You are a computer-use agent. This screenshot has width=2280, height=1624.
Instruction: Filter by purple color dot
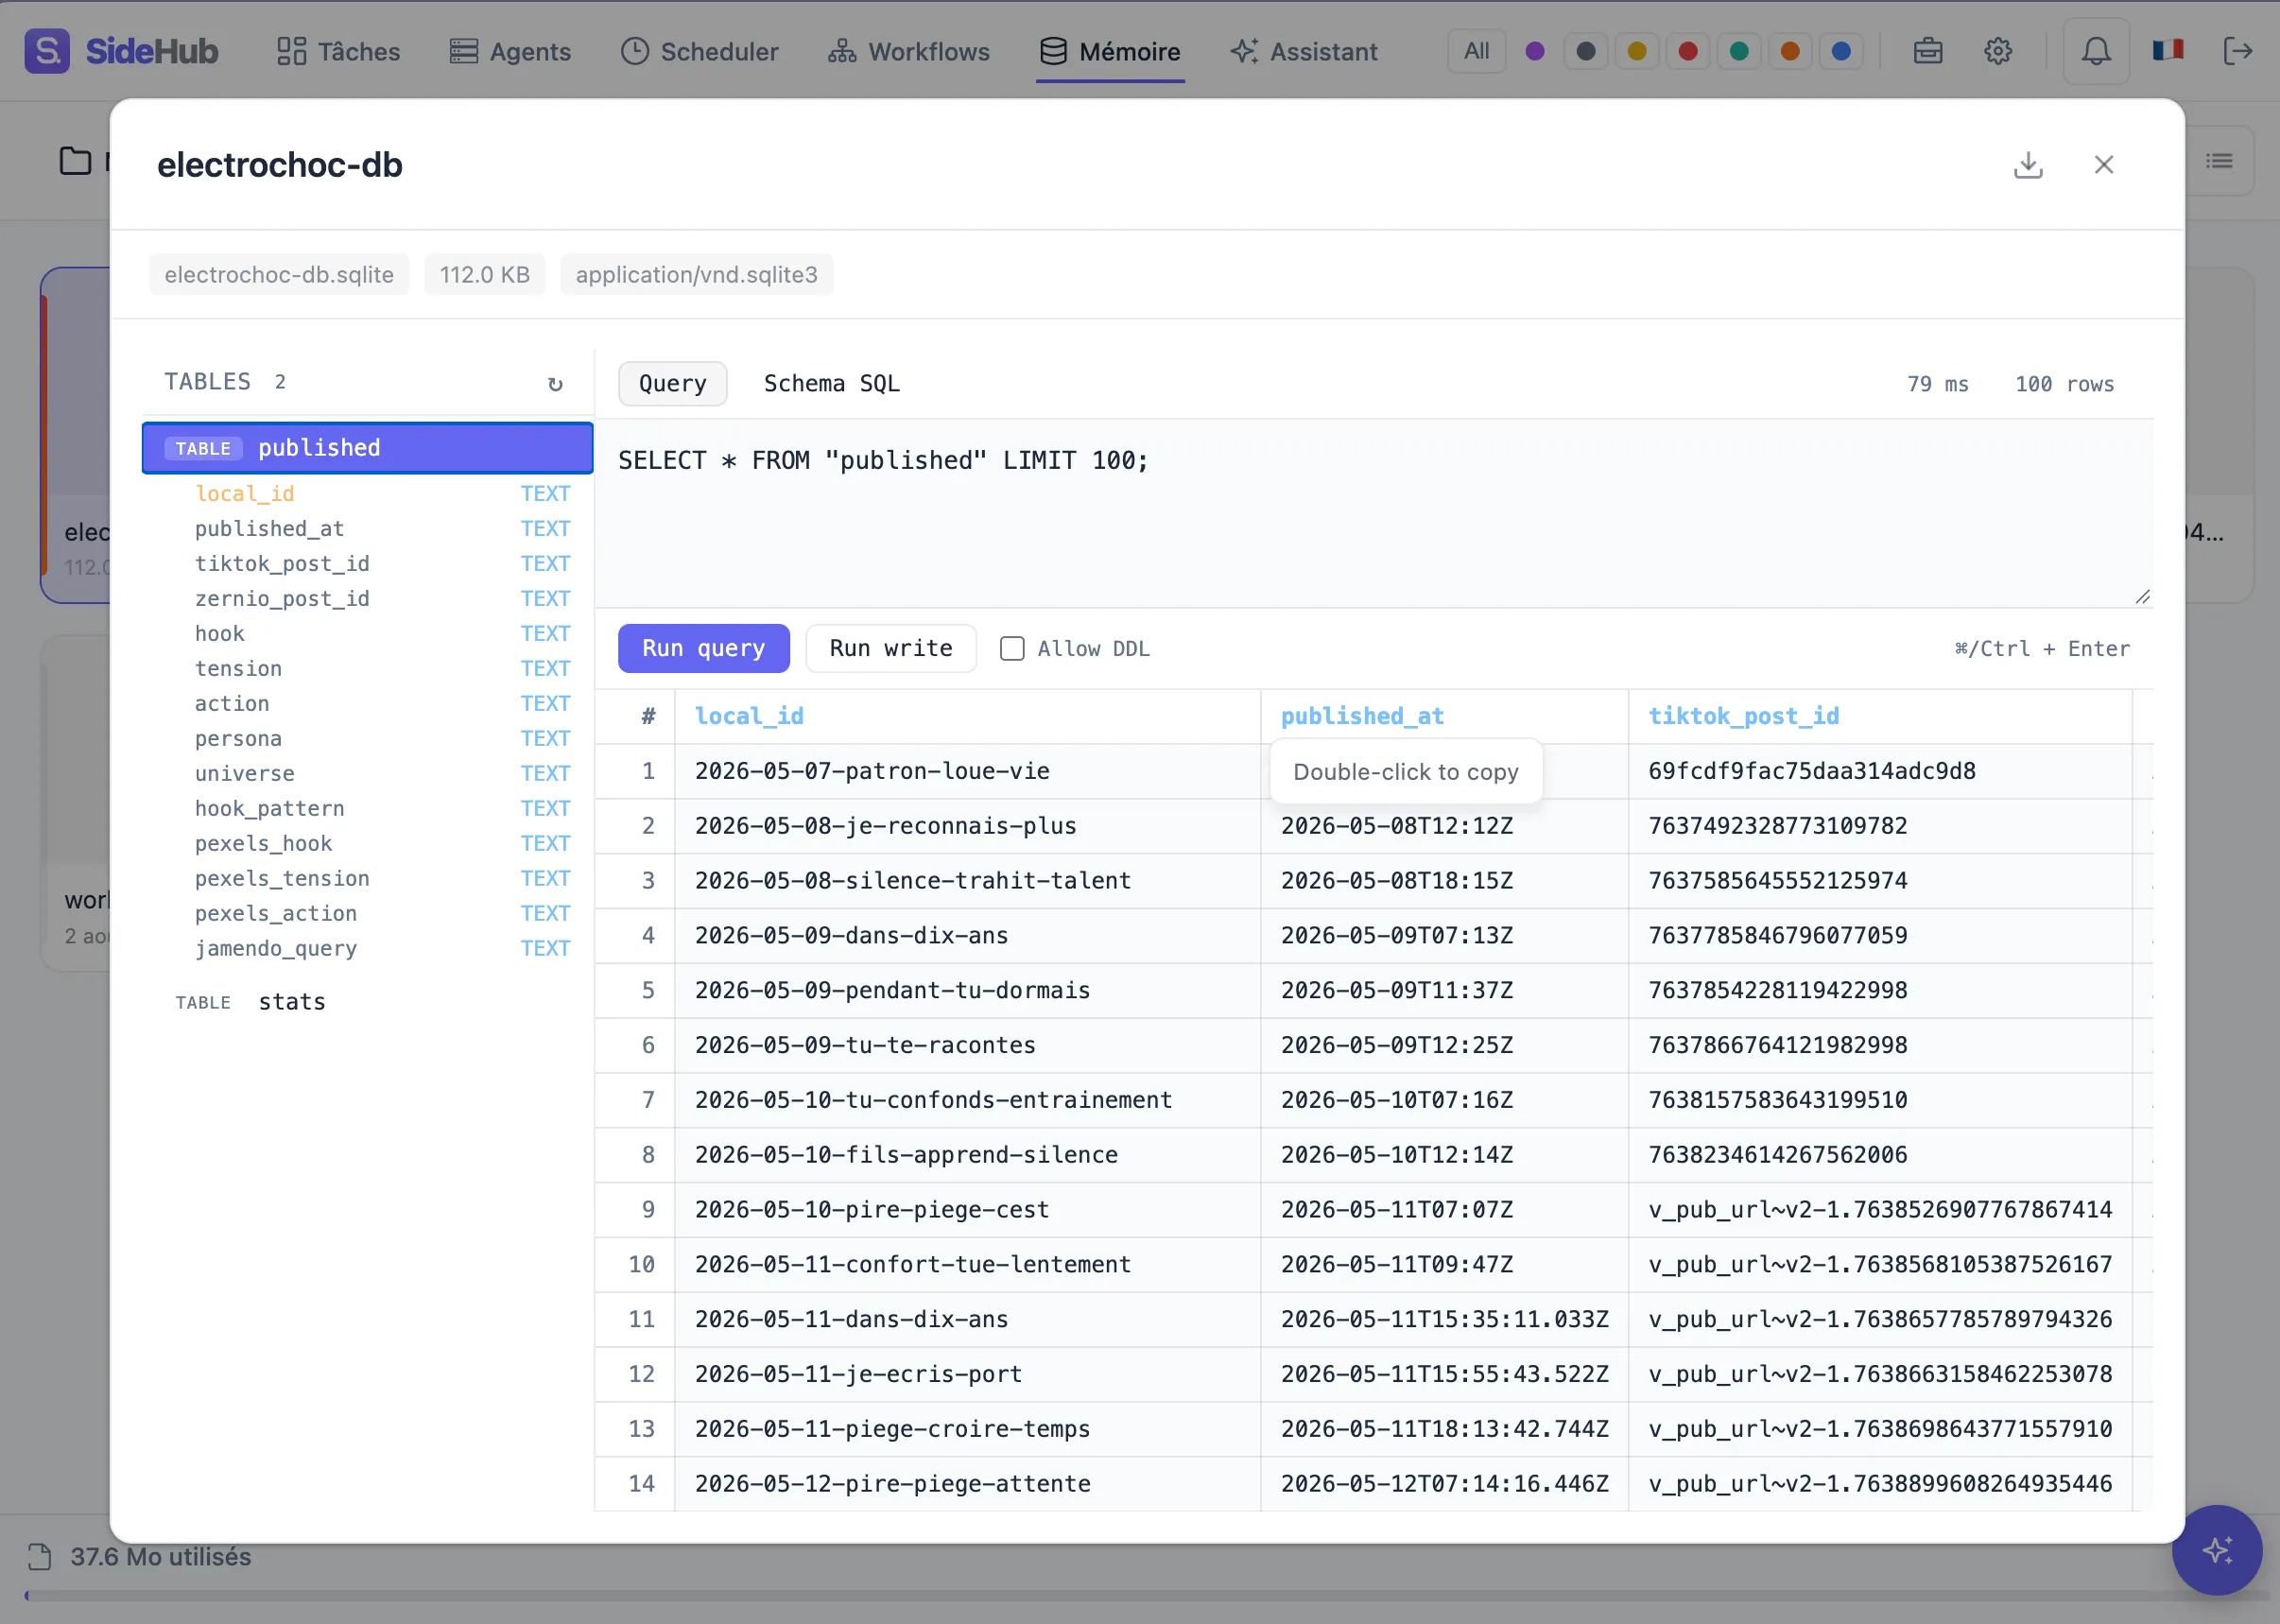click(x=1534, y=51)
